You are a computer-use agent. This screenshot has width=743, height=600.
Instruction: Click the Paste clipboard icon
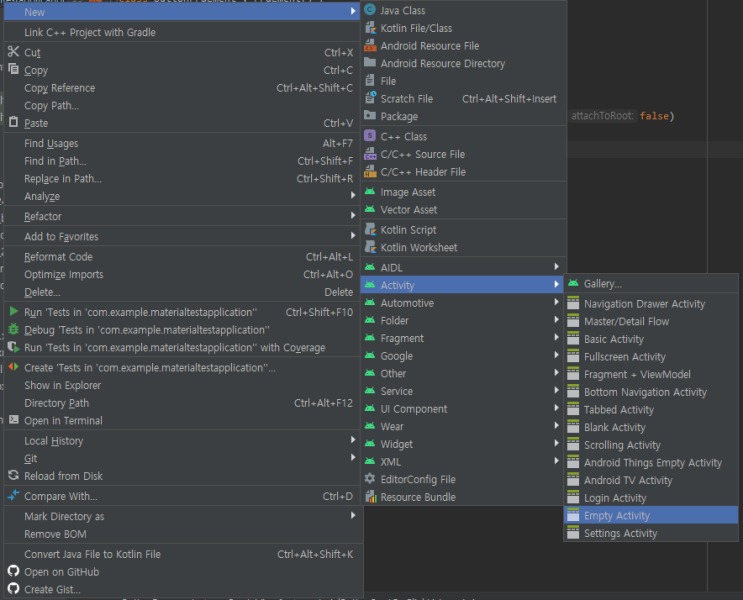14,123
